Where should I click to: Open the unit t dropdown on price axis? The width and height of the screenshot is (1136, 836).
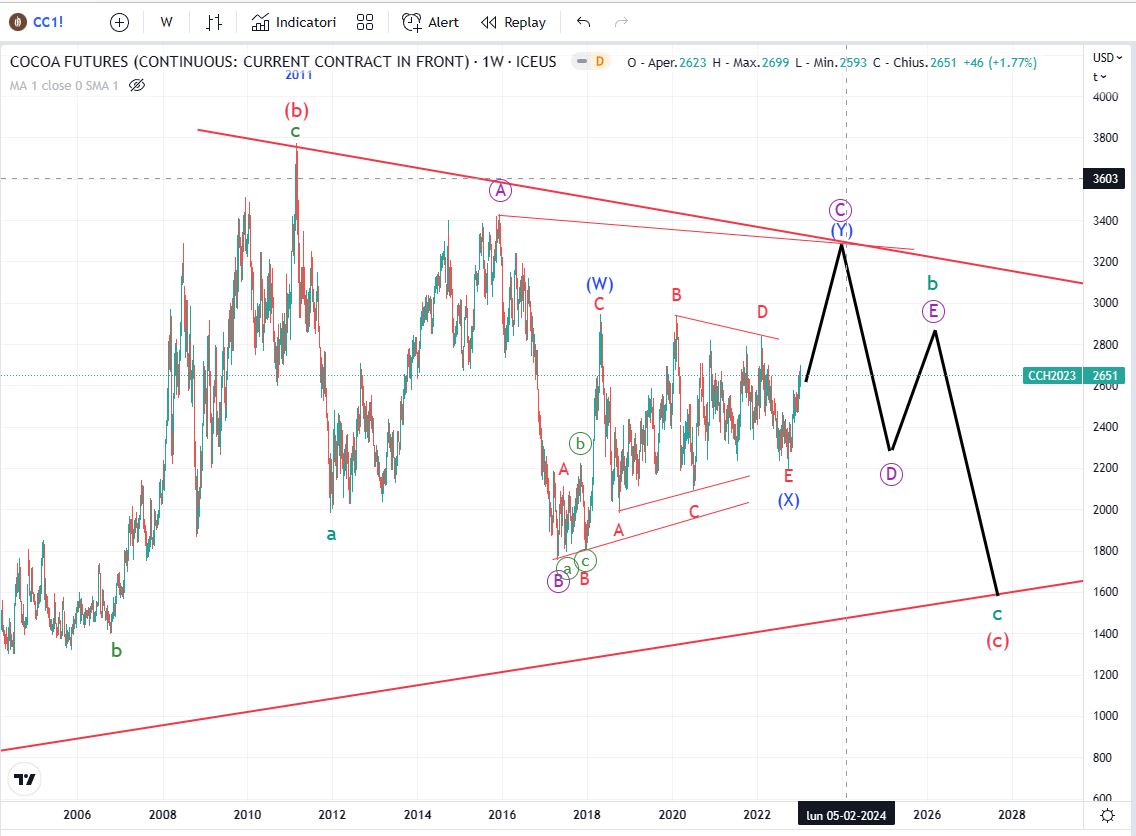(1098, 77)
